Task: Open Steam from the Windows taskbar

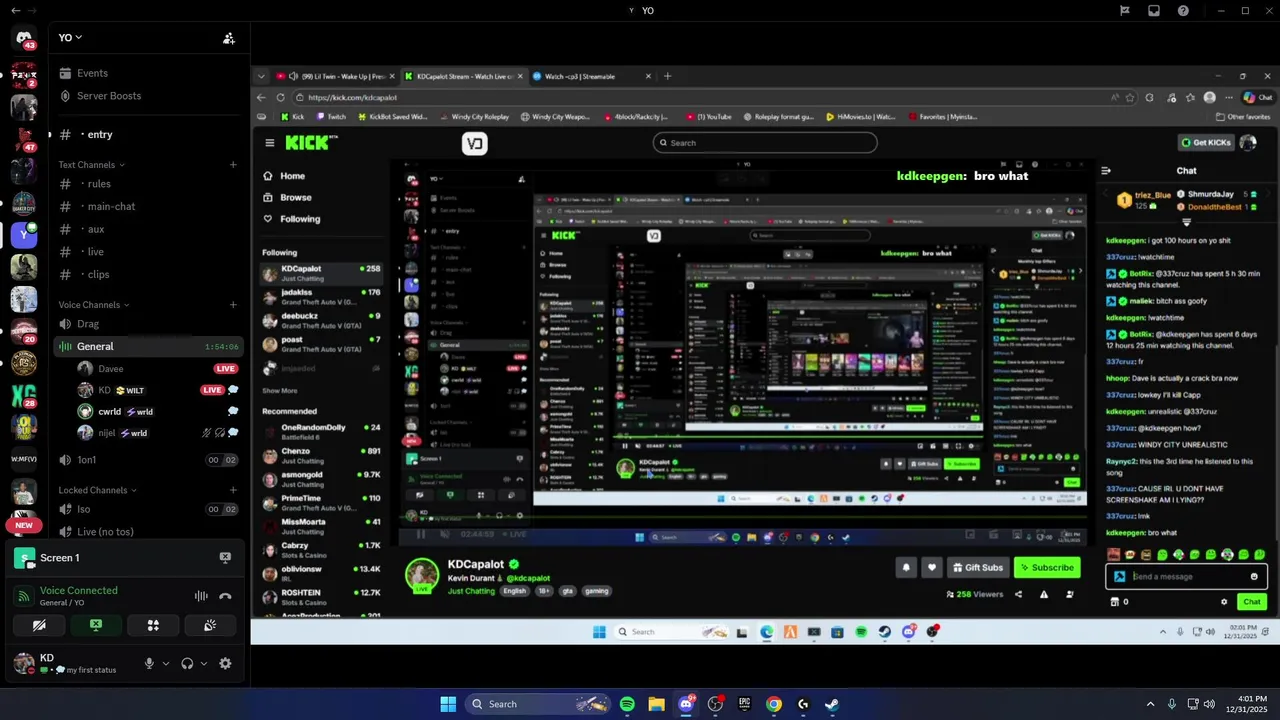Action: coord(832,704)
